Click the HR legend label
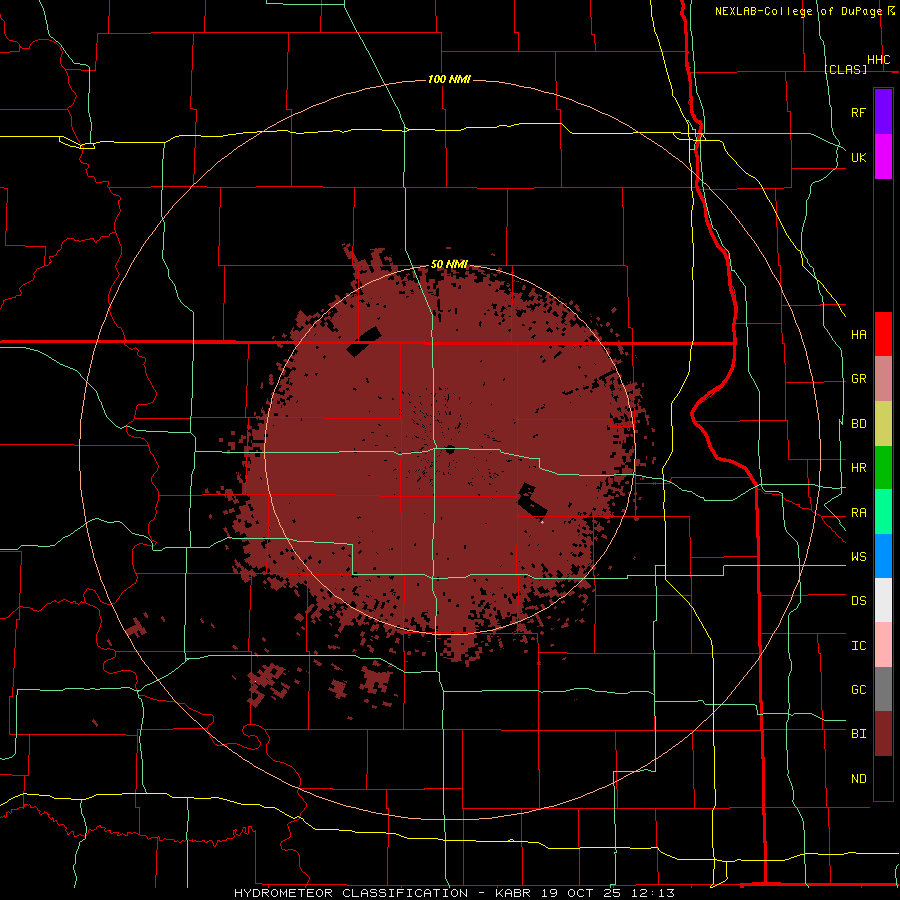 pyautogui.click(x=858, y=468)
